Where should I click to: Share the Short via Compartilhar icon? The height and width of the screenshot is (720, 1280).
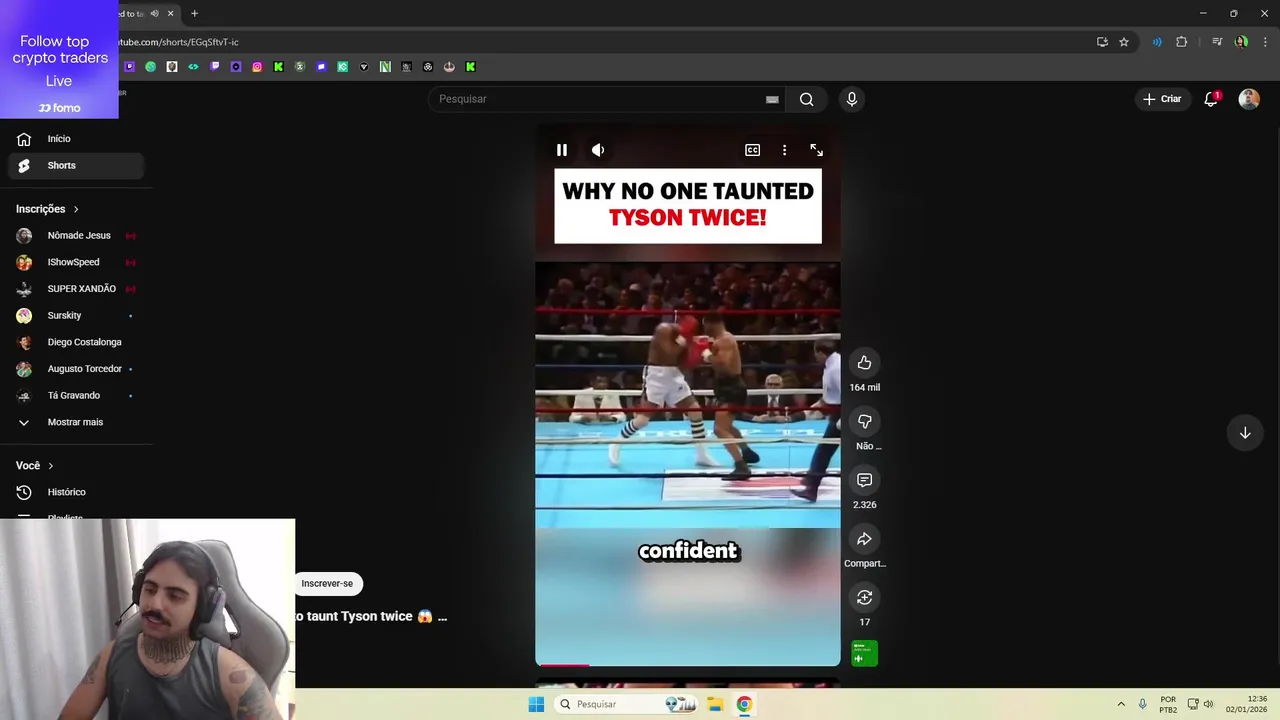click(x=865, y=539)
